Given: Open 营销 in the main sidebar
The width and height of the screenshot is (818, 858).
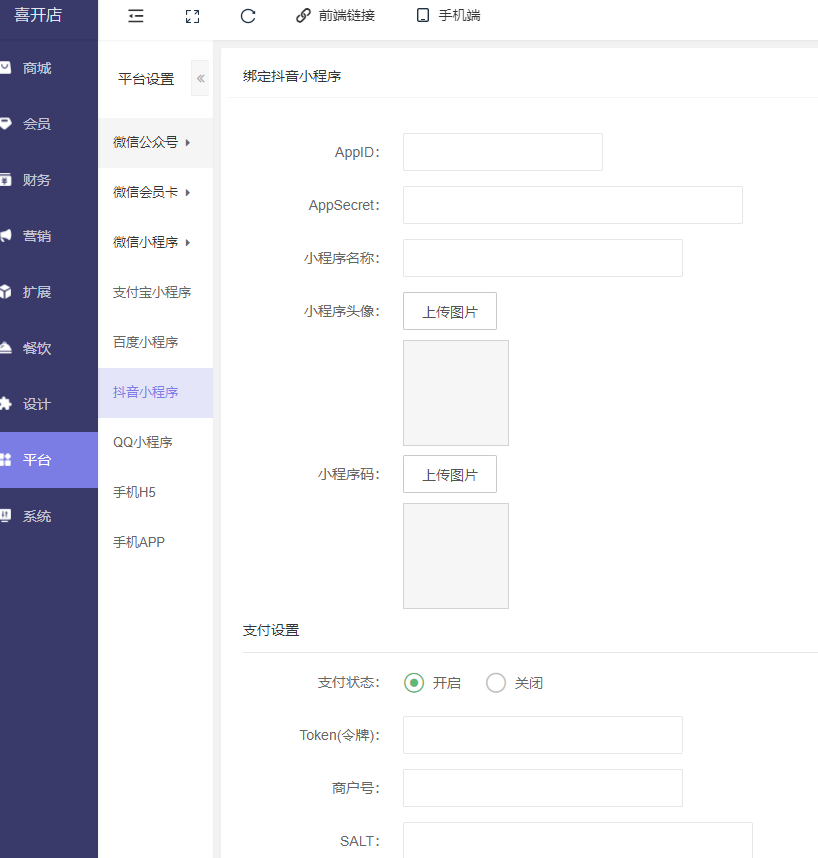Looking at the screenshot, I should coord(49,236).
